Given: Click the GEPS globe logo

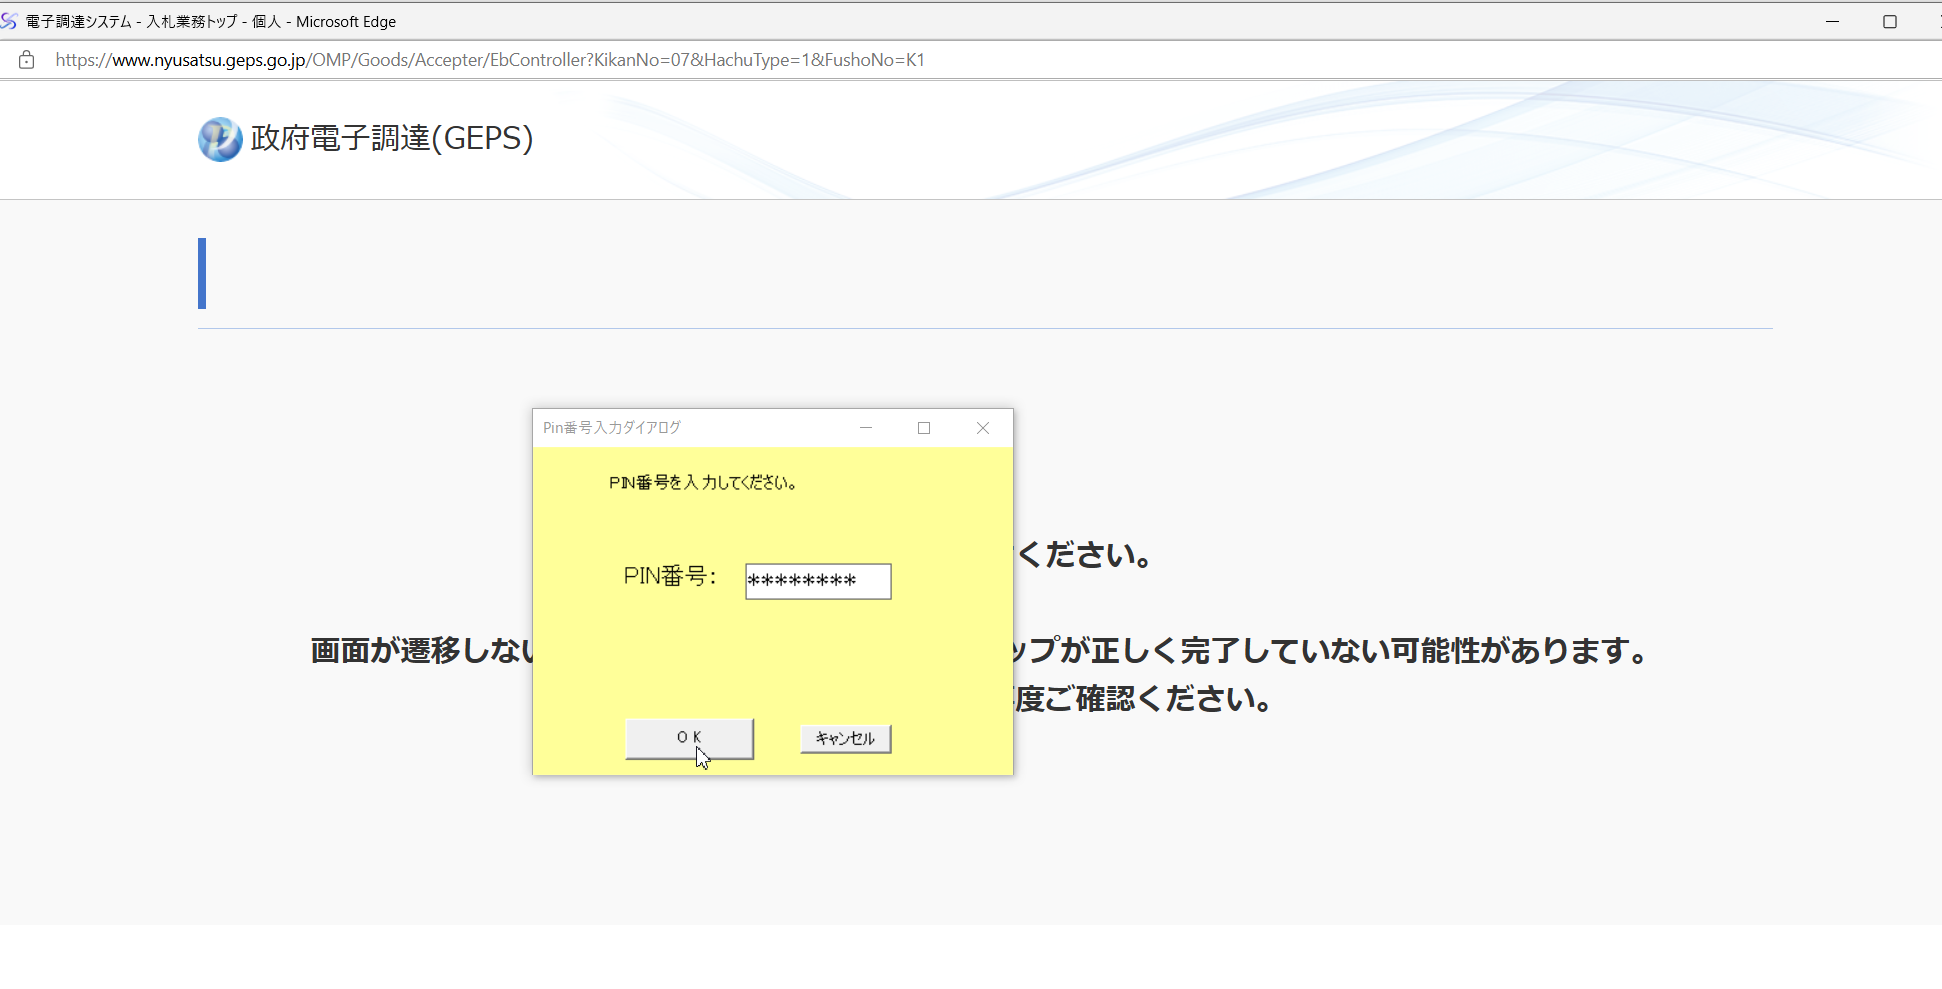Looking at the screenshot, I should (x=220, y=139).
